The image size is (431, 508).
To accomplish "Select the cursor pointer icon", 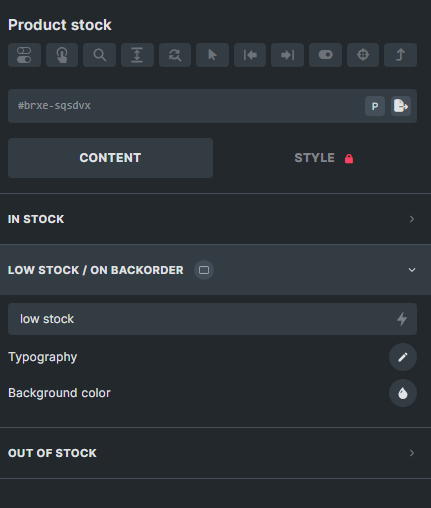I will click(x=212, y=55).
